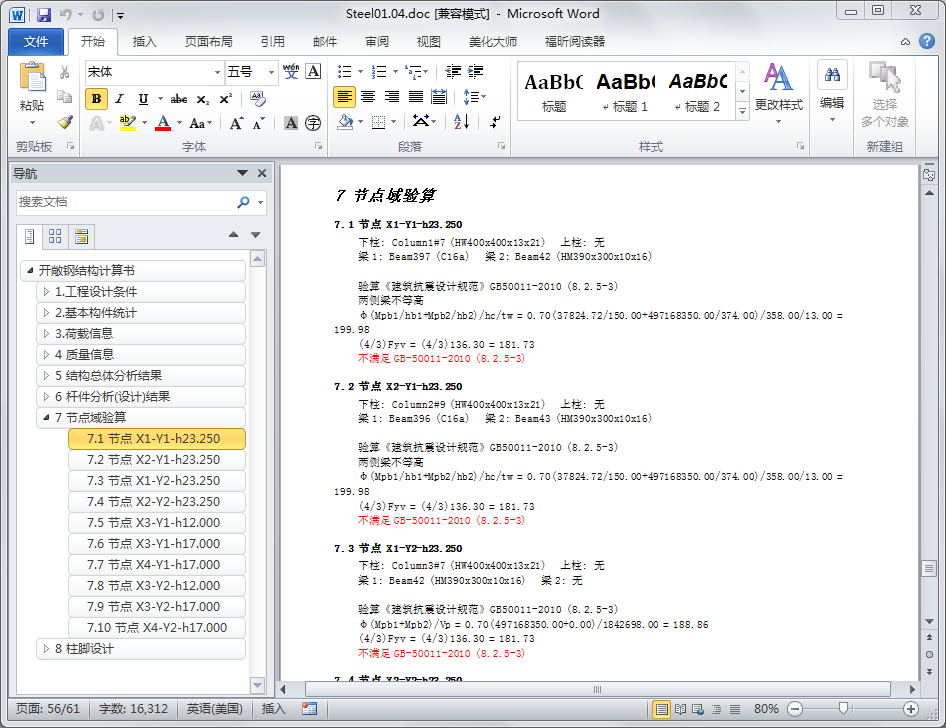946x728 pixels.
Task: Open the font size dropdown showing 五号
Action: (271, 72)
